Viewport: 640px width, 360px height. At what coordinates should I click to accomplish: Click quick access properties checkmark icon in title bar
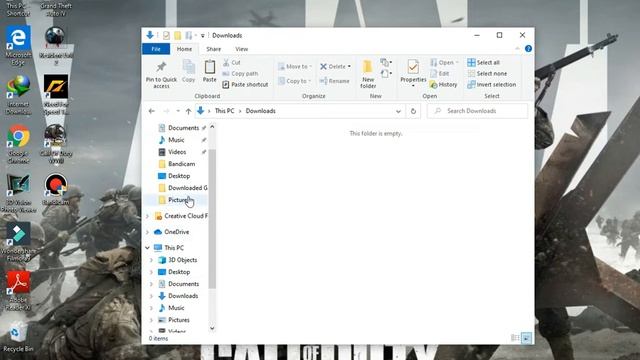point(166,36)
